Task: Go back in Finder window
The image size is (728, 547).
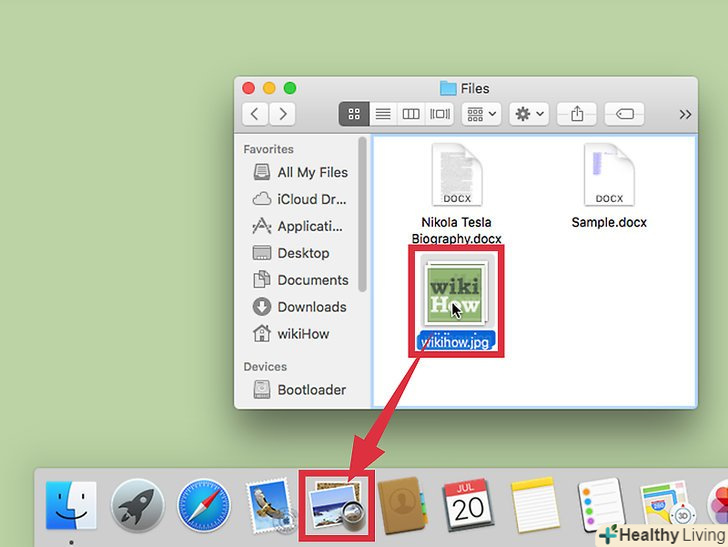Action: 255,114
